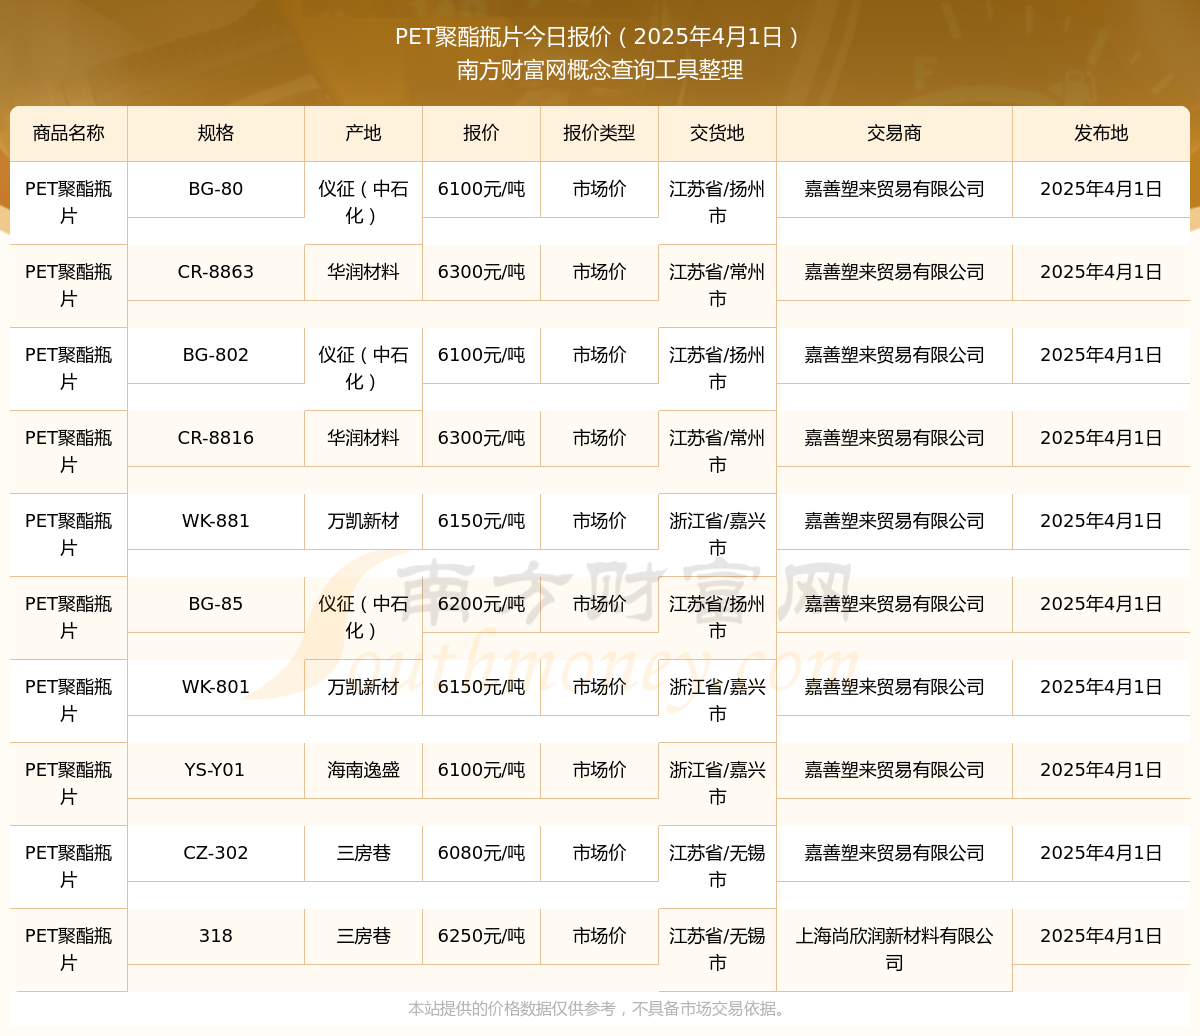Click 三房巷 origin in CZ-302 row
Screen dimensions: 1200x1036
363,853
